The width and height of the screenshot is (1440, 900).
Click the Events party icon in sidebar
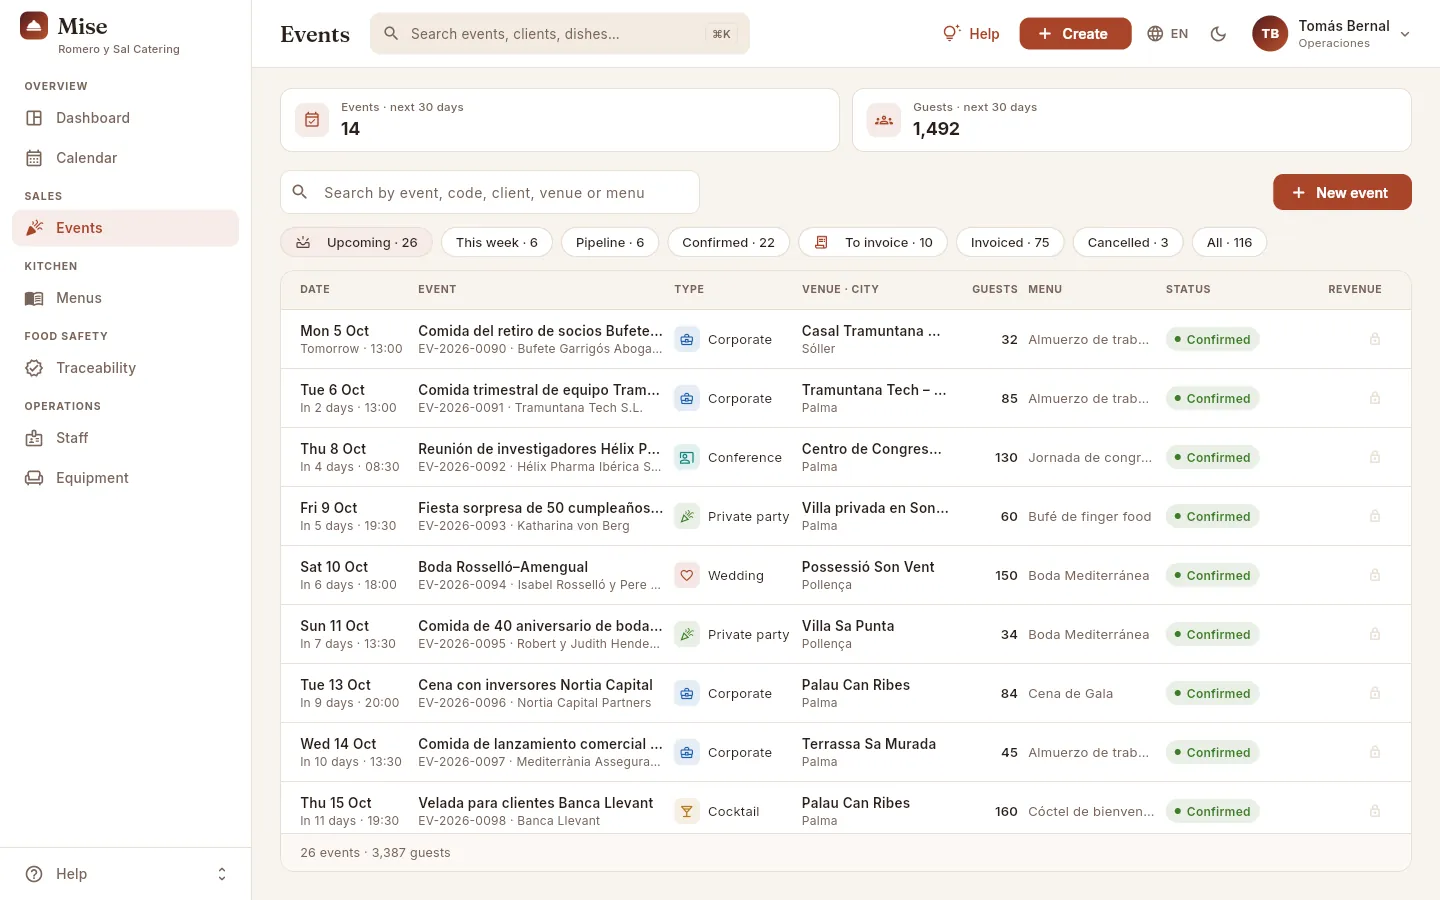pos(34,228)
